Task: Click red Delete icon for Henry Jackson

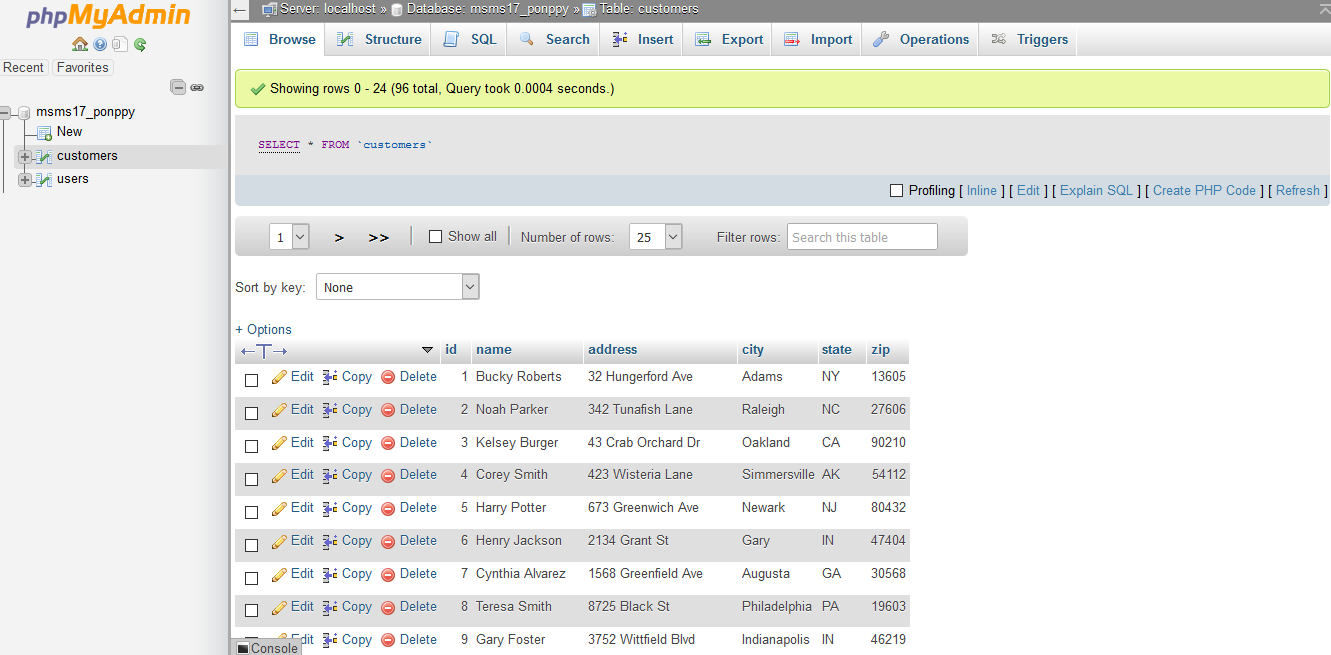Action: click(388, 541)
